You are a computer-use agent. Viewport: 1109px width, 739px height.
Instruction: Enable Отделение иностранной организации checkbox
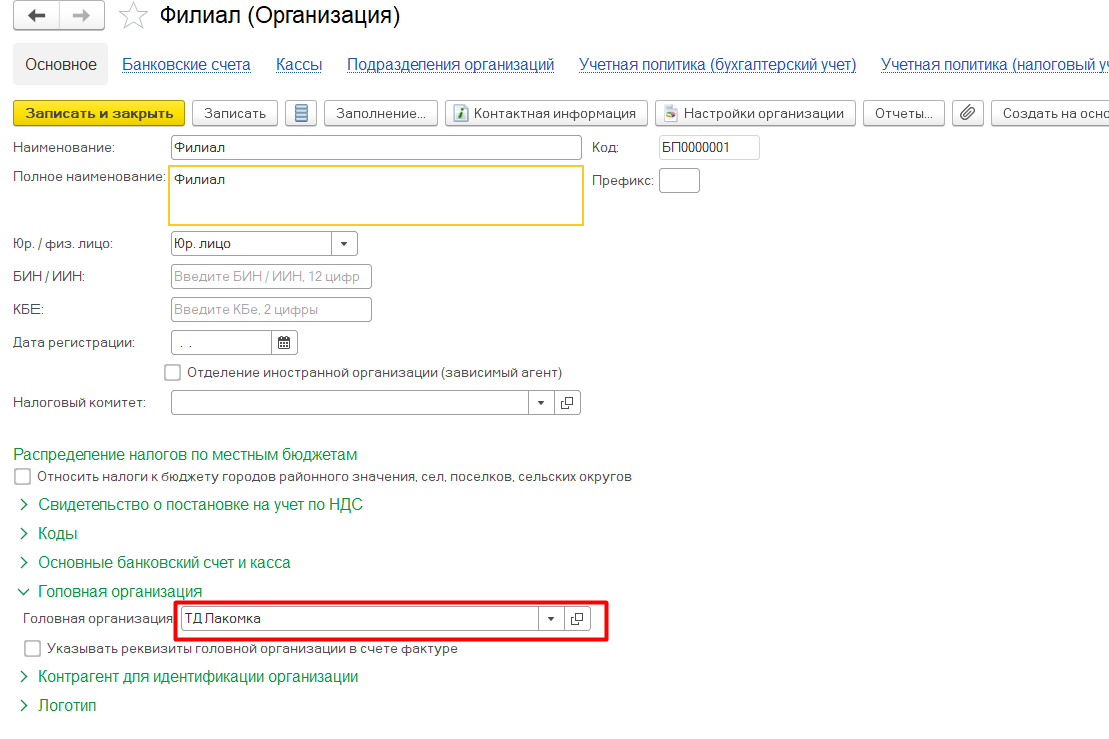click(x=172, y=372)
